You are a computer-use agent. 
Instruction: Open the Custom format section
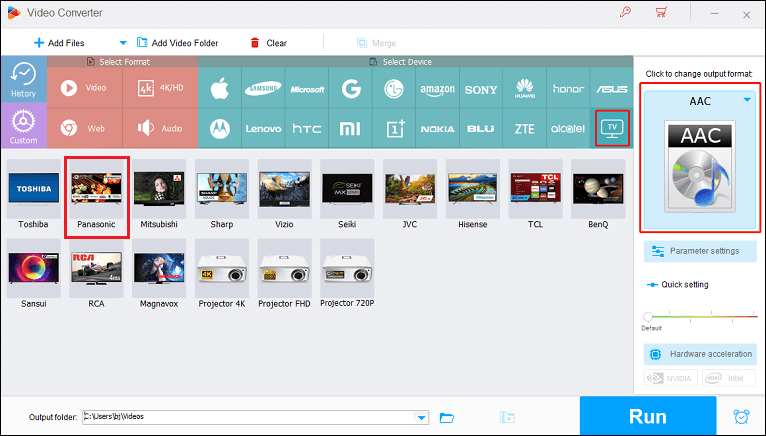(x=23, y=126)
